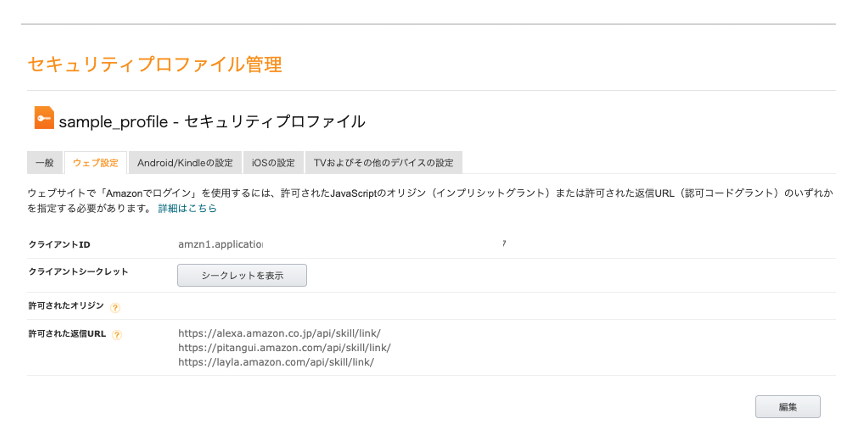Open the Android/Kindleの設定 tab
Viewport: 855px width, 442px height.
[x=185, y=163]
